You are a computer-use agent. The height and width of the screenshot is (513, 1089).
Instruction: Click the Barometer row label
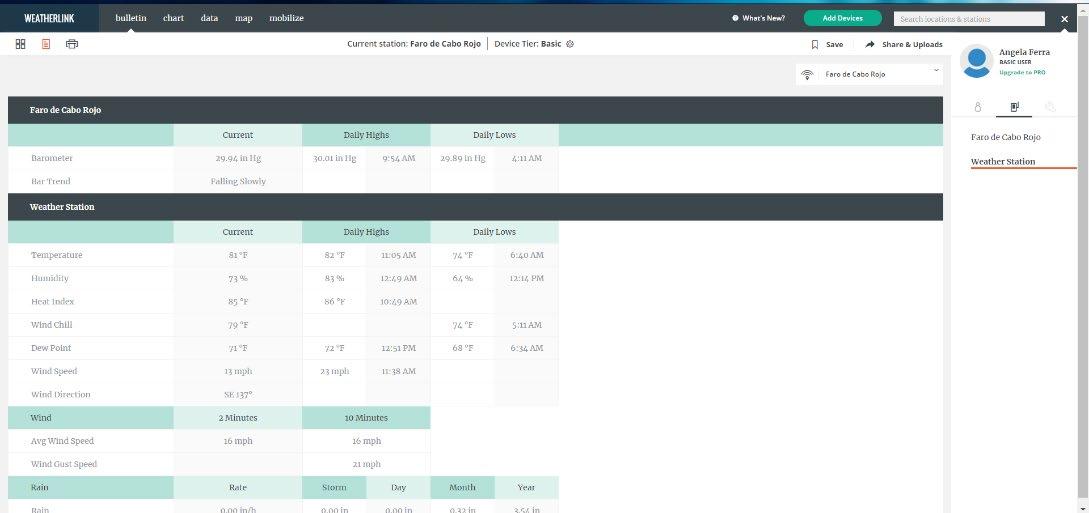(x=51, y=158)
